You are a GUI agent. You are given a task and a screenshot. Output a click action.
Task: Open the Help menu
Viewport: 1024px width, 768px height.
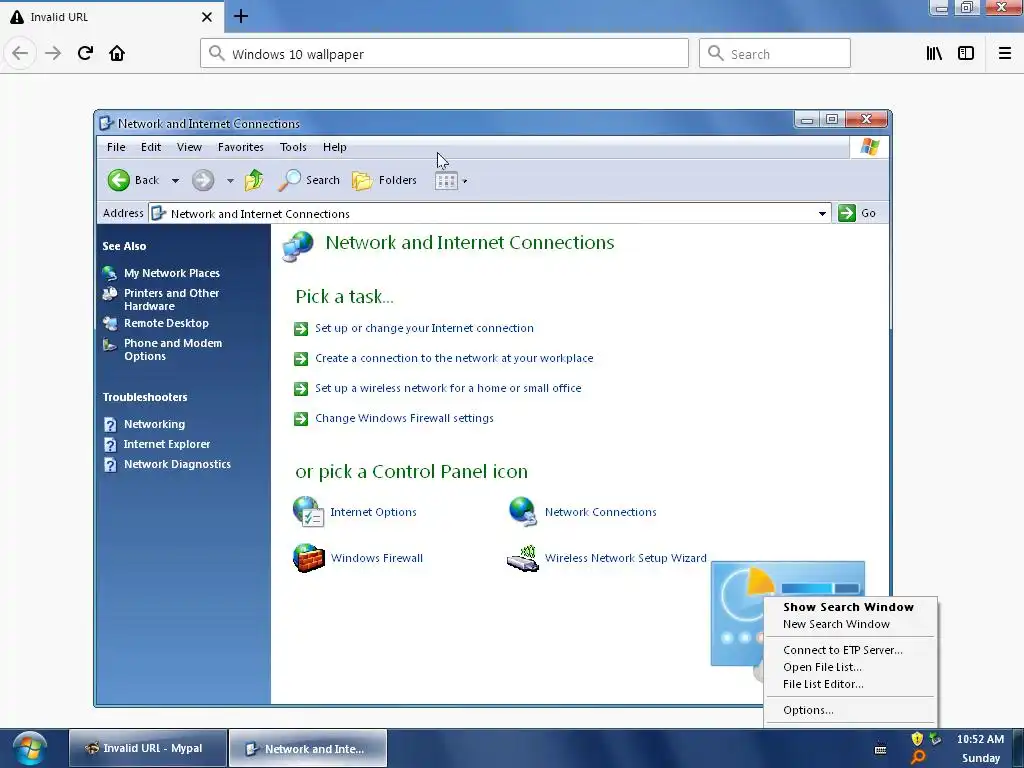click(334, 147)
